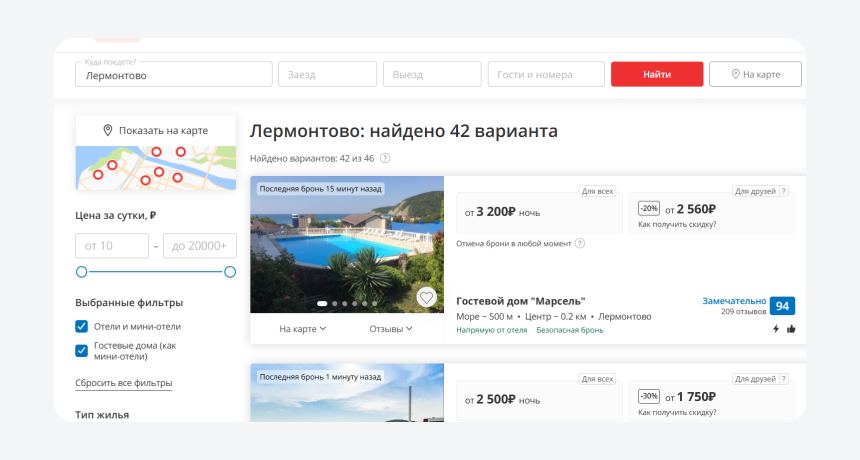Click the 'до 20000+' maximum price field
The width and height of the screenshot is (860, 460).
[x=200, y=246]
